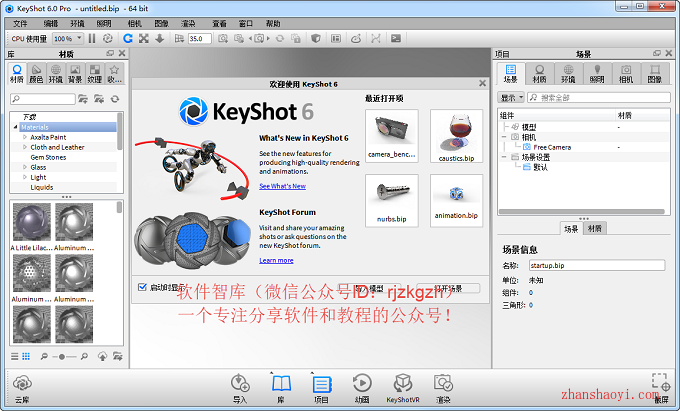Select Free Camera in scene tree

[552, 147]
